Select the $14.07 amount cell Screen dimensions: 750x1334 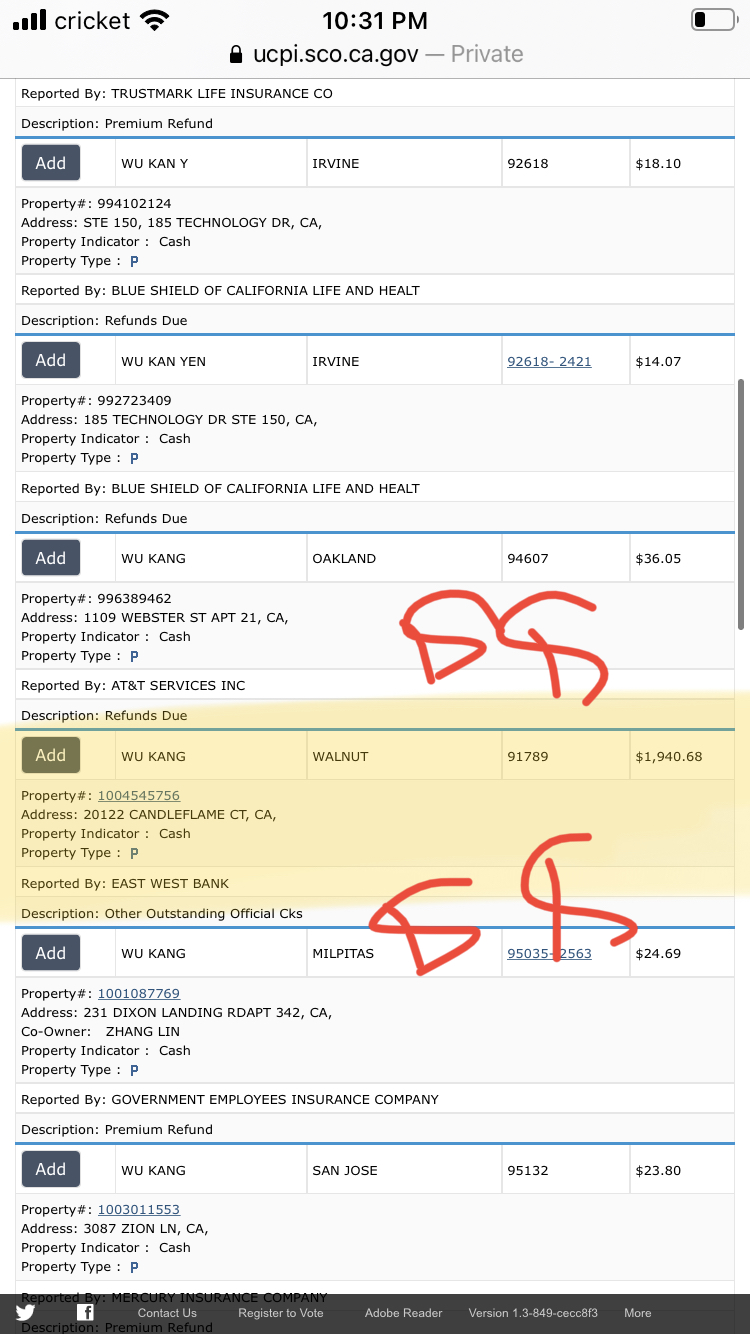pyautogui.click(x=682, y=361)
